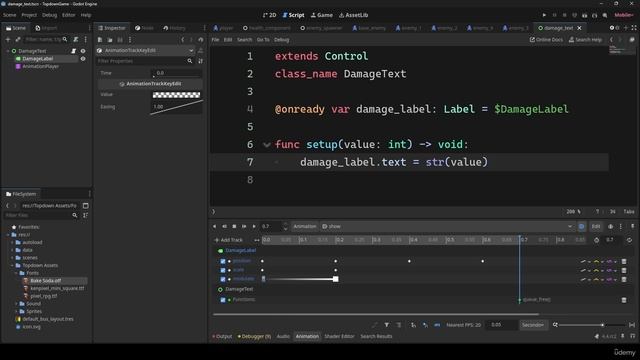Switch to the 2D workspace
Viewport: 640px width, 360px height.
269,15
